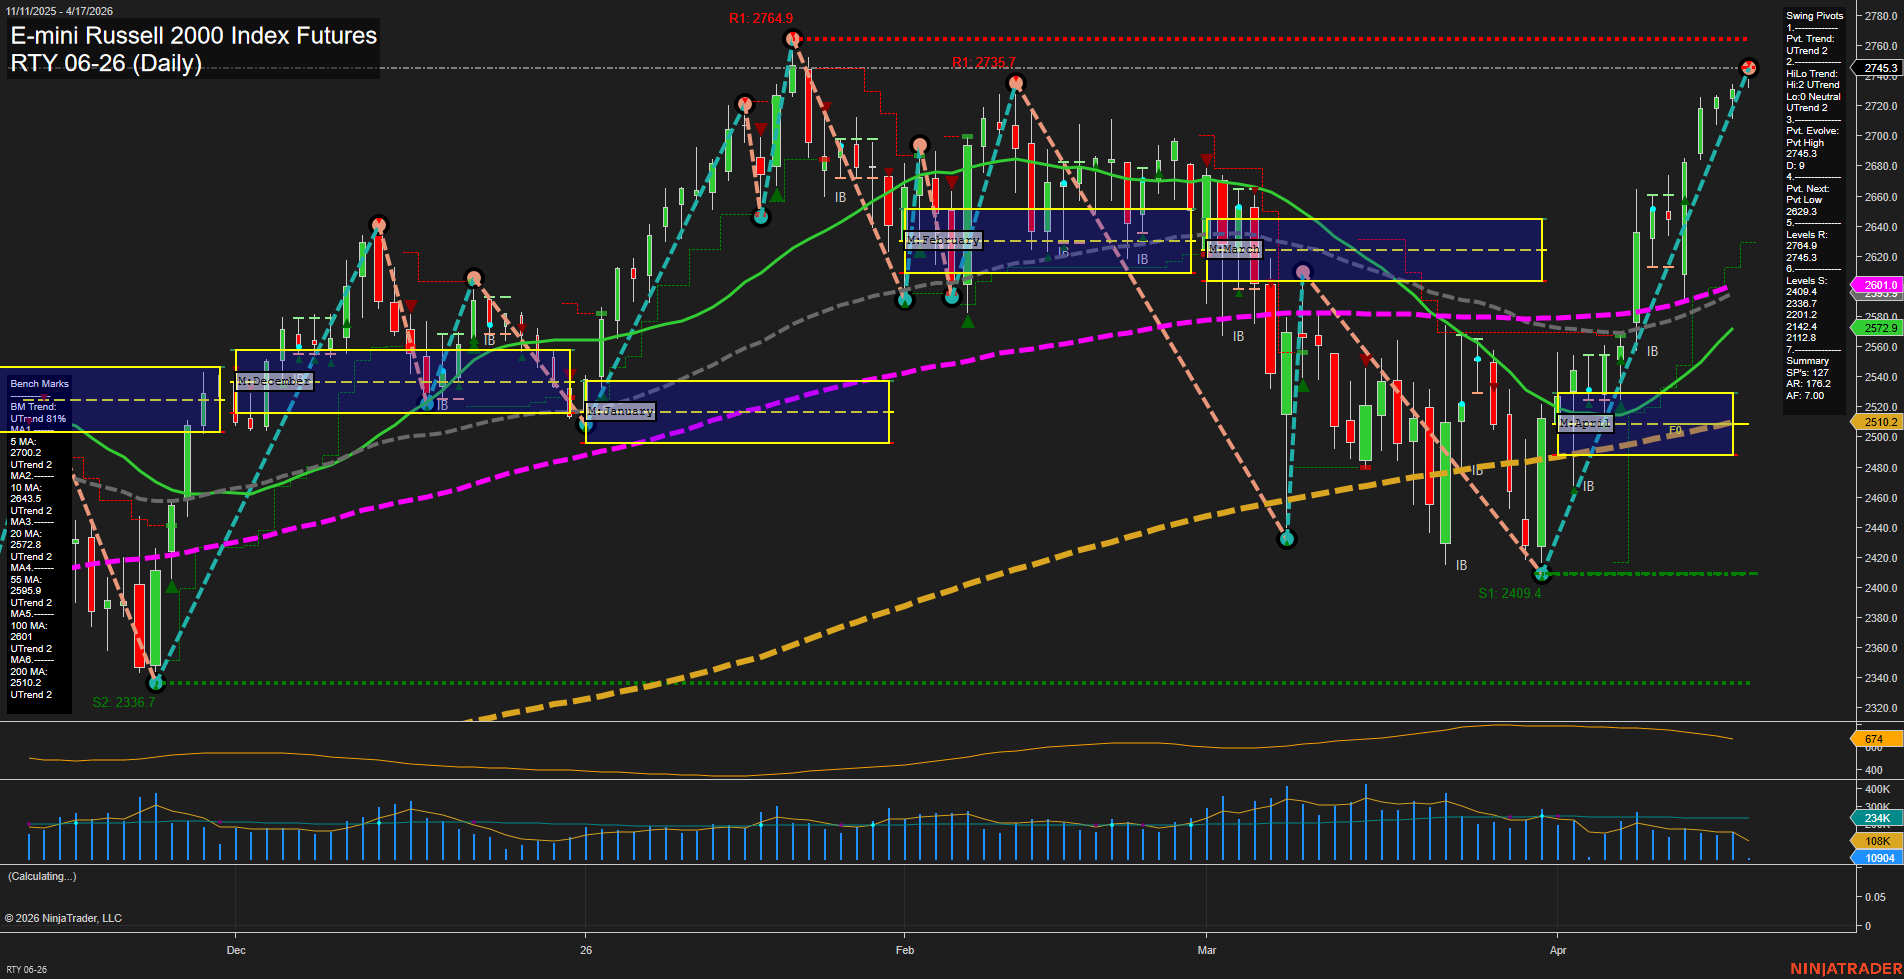Select the M:December month label tag
1904x979 pixels.
click(274, 381)
